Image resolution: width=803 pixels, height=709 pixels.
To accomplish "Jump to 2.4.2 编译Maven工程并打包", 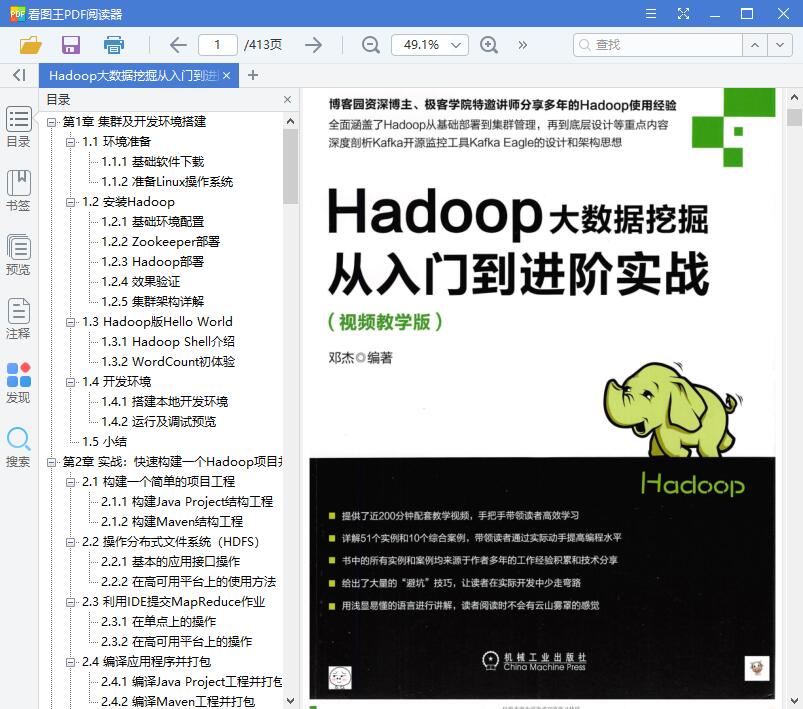I will pos(178,701).
